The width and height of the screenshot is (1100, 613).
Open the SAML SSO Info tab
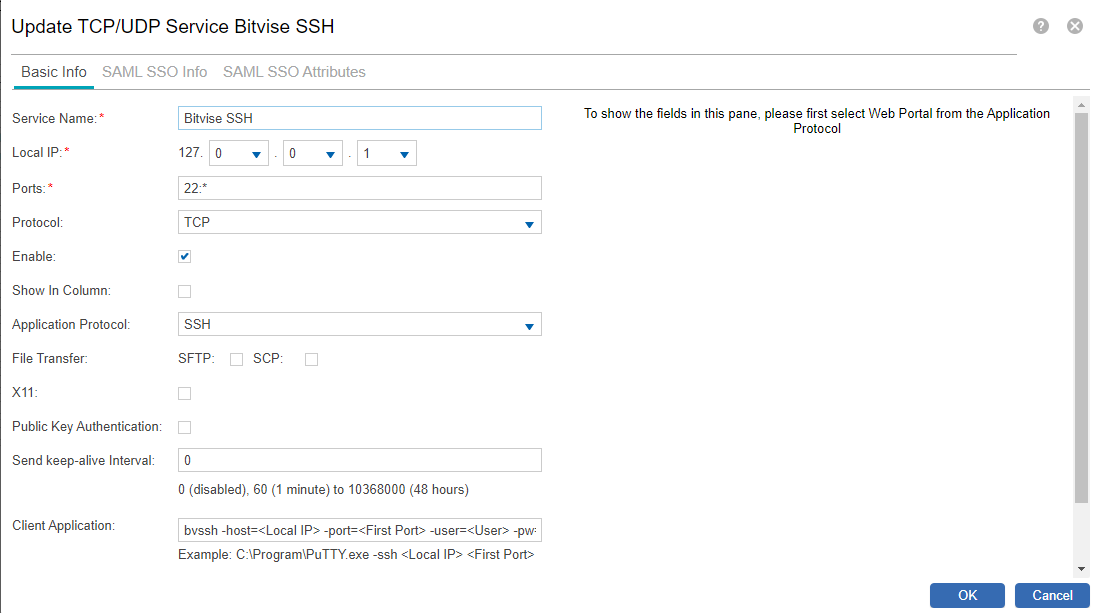click(154, 72)
